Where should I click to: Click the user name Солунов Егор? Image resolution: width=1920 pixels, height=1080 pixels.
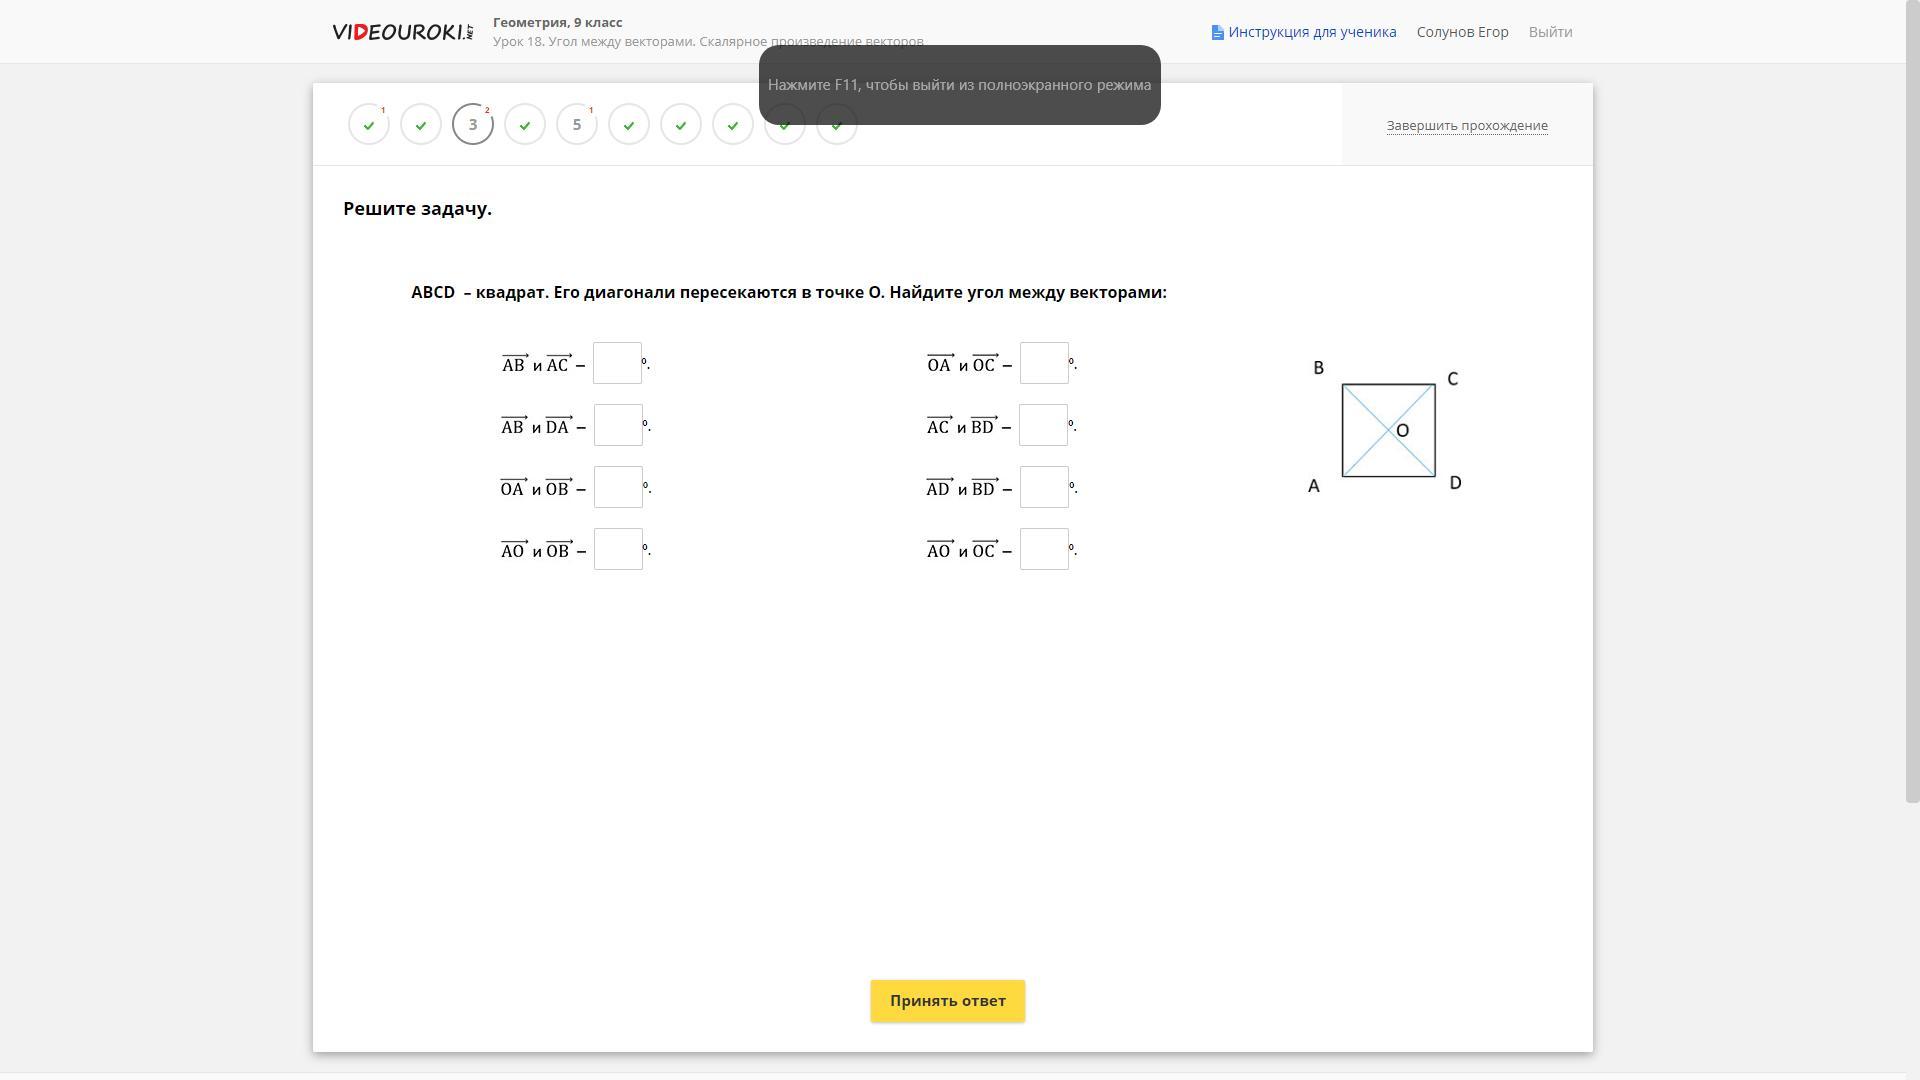tap(1462, 32)
